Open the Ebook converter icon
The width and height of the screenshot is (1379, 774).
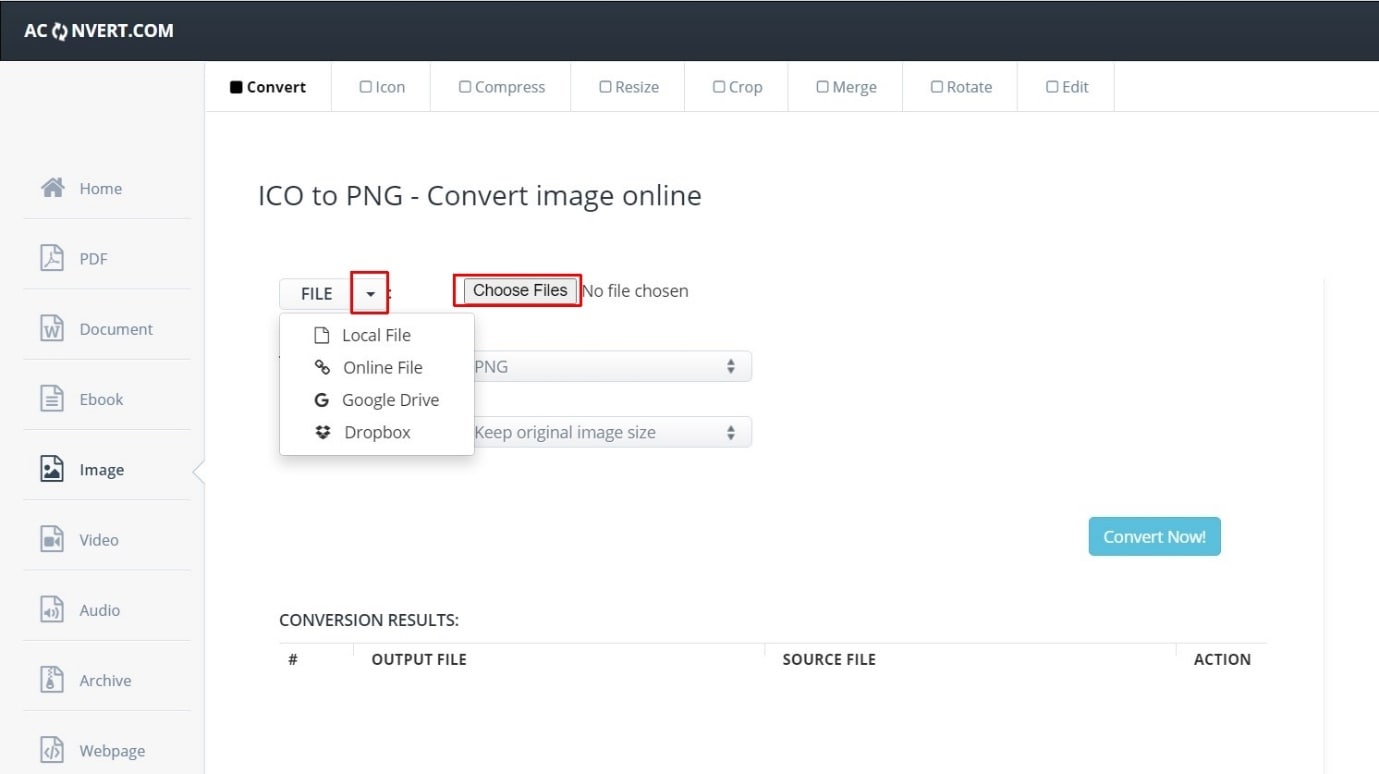[x=52, y=399]
